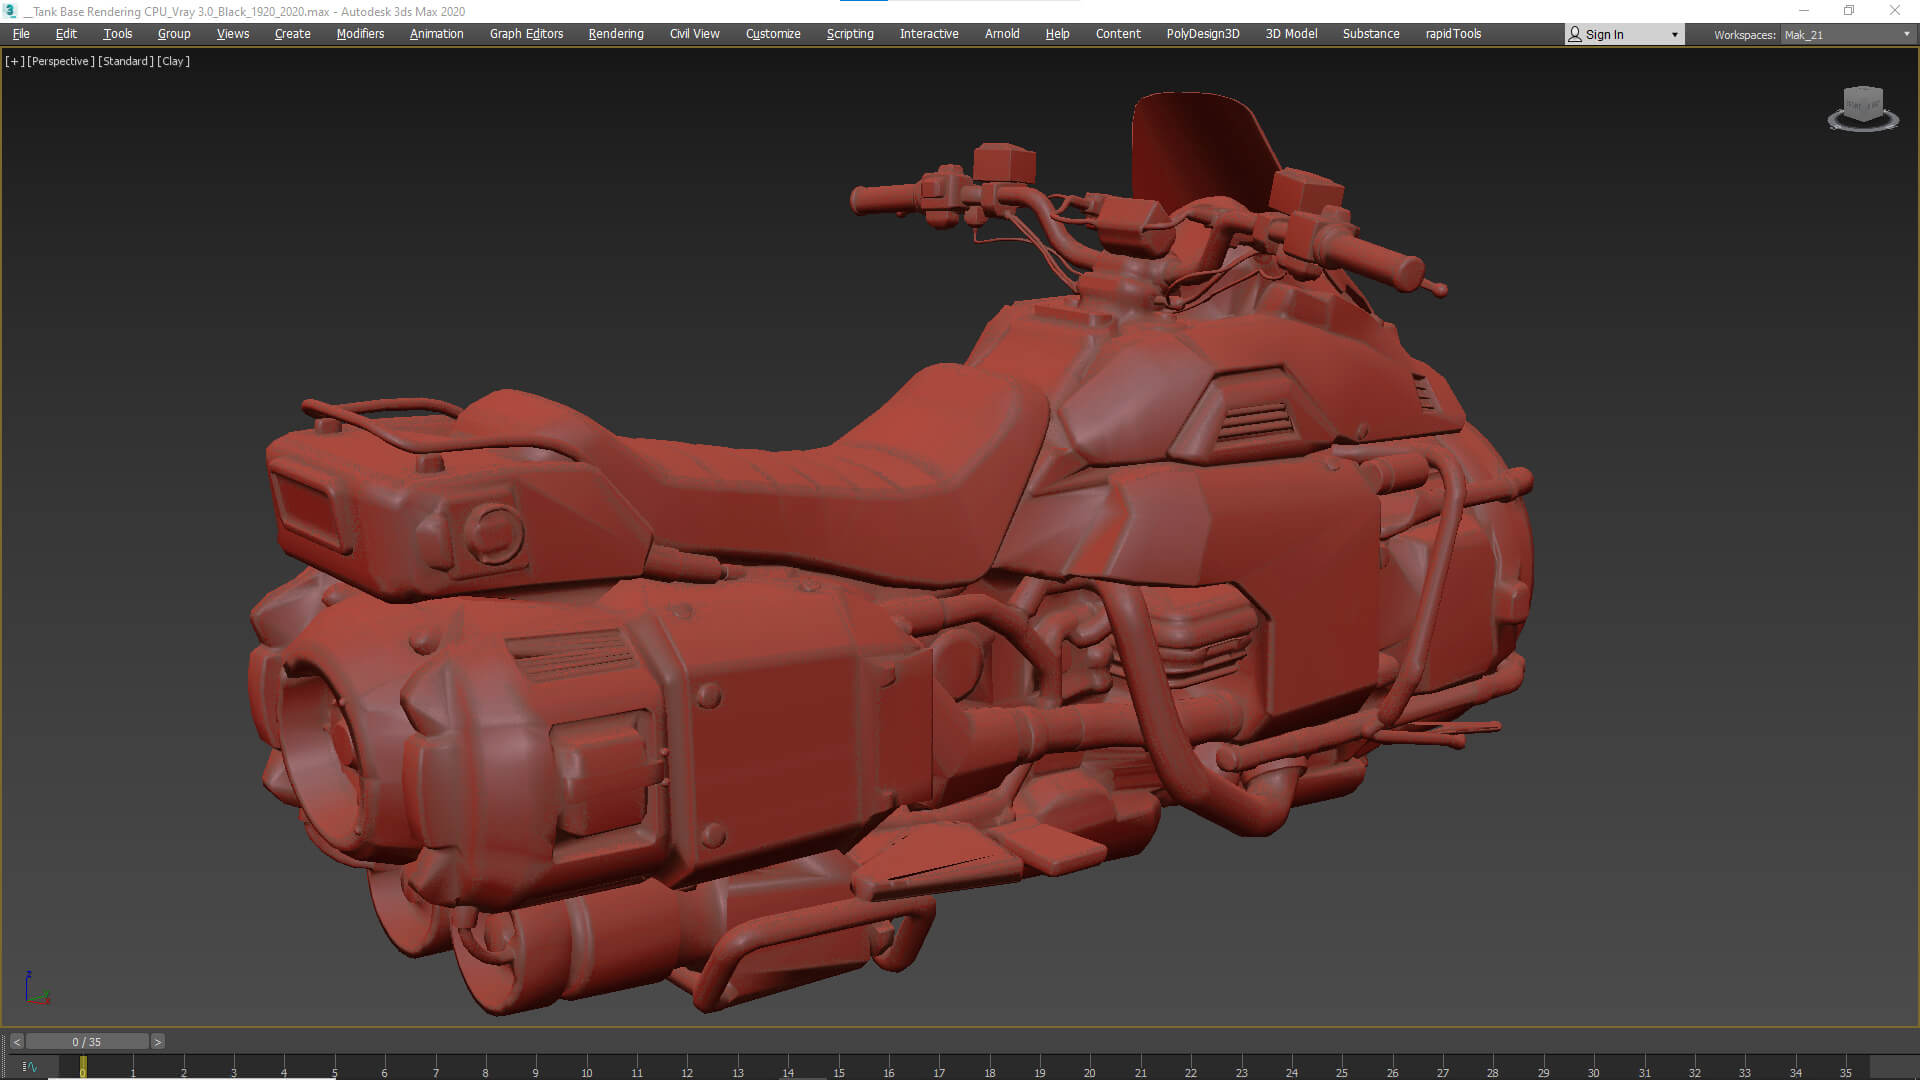Click the ViewCube navigation widget
This screenshot has width=1920, height=1080.
(x=1863, y=108)
